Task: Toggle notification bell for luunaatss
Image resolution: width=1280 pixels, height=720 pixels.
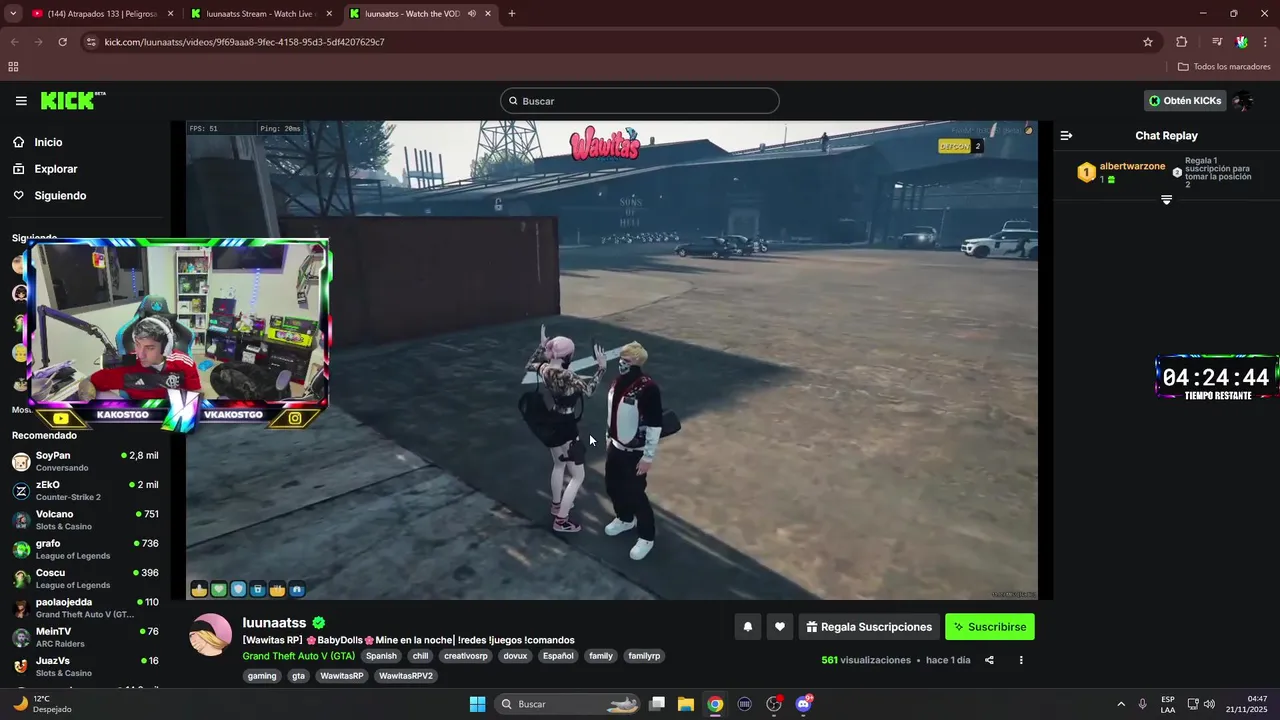Action: click(747, 627)
